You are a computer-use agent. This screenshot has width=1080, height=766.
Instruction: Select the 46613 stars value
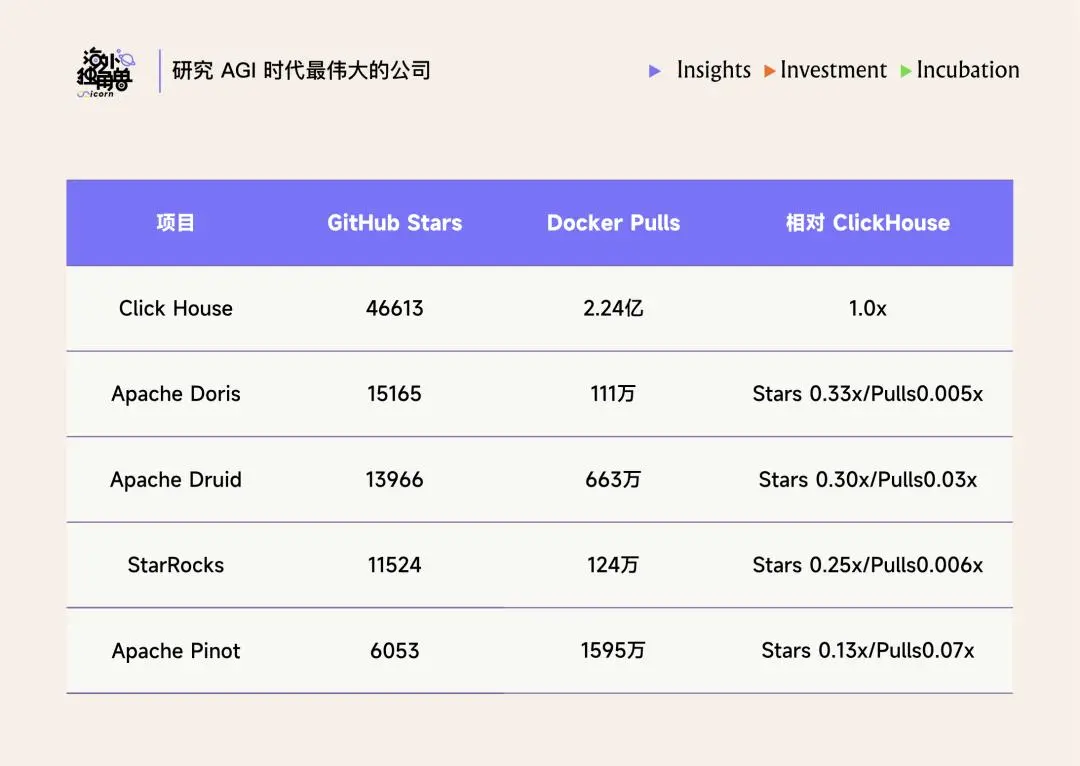click(x=395, y=308)
